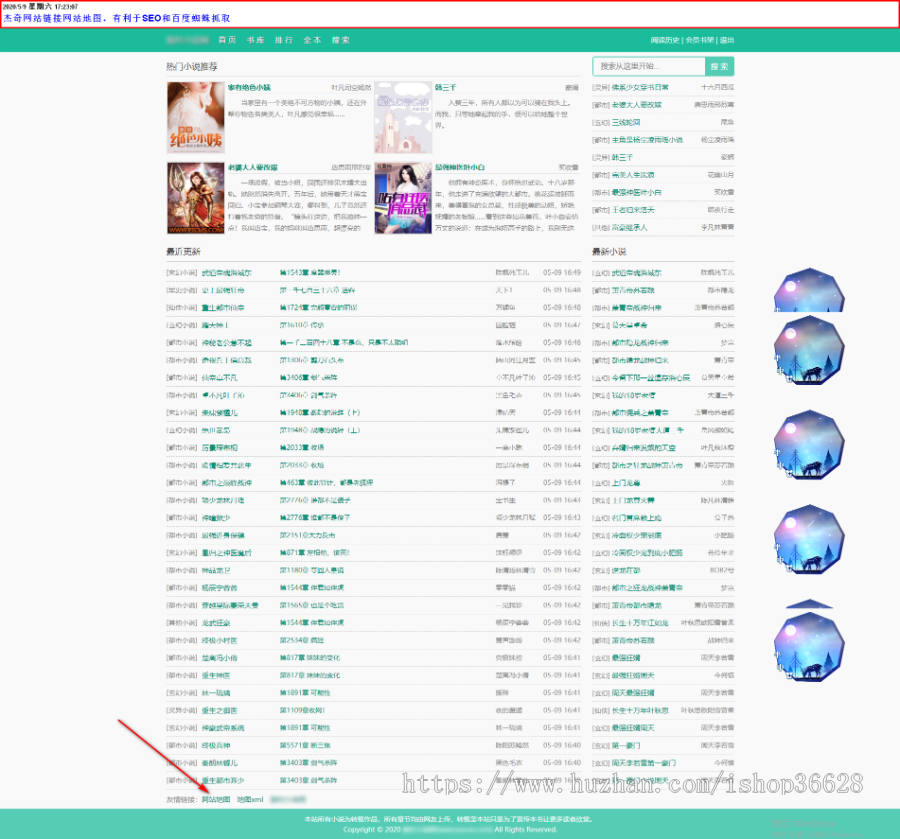Open the 地图xml footer link
The image size is (900, 839).
pyautogui.click(x=250, y=799)
